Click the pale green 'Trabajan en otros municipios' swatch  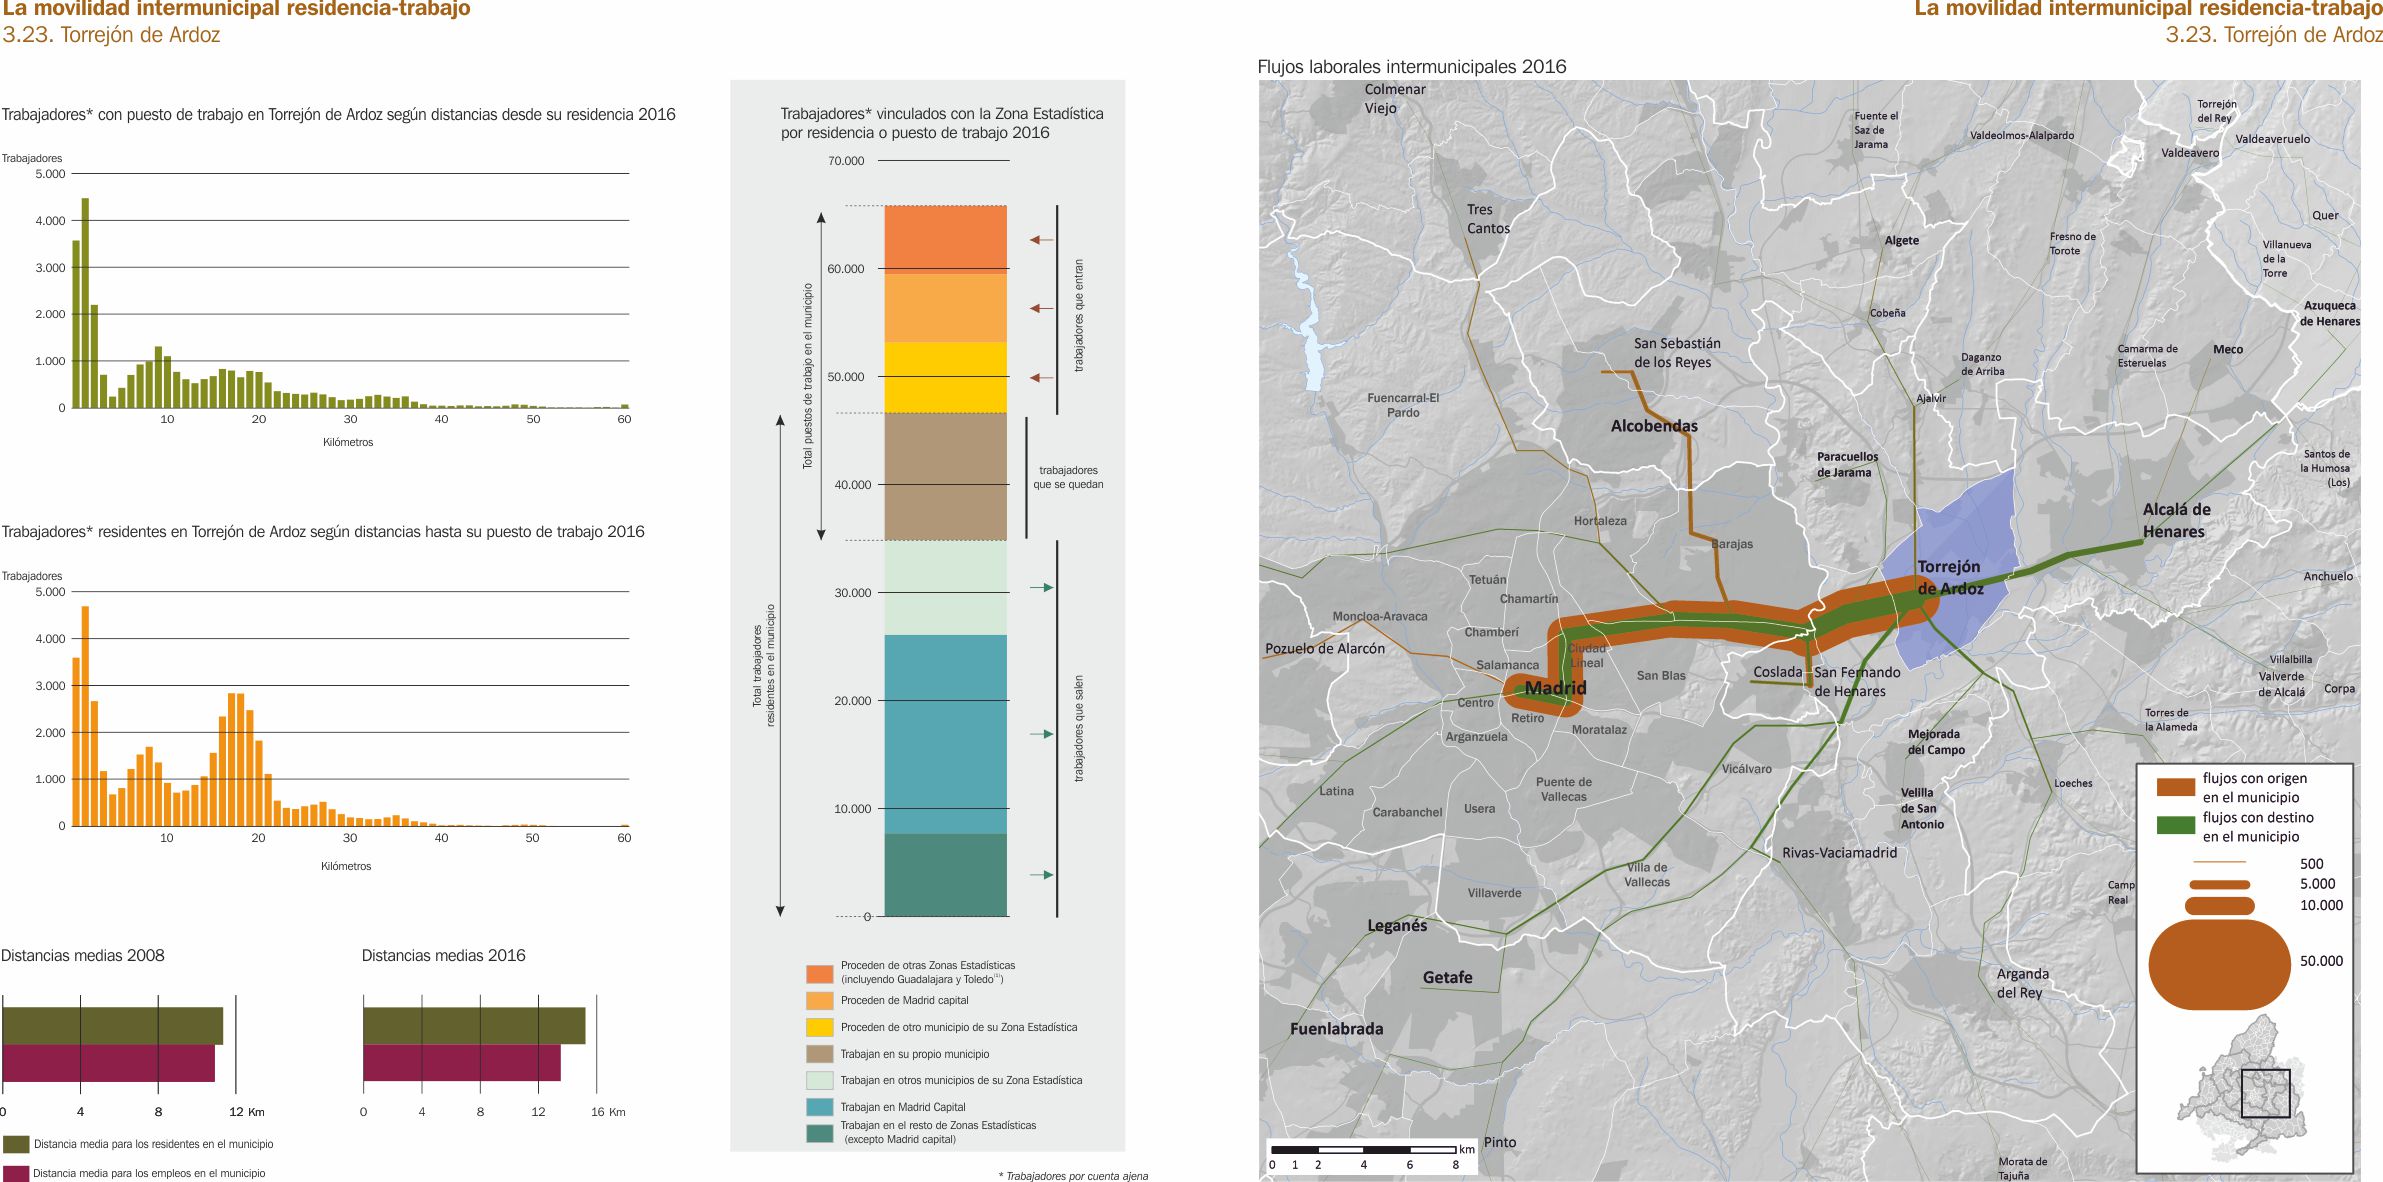[819, 1080]
